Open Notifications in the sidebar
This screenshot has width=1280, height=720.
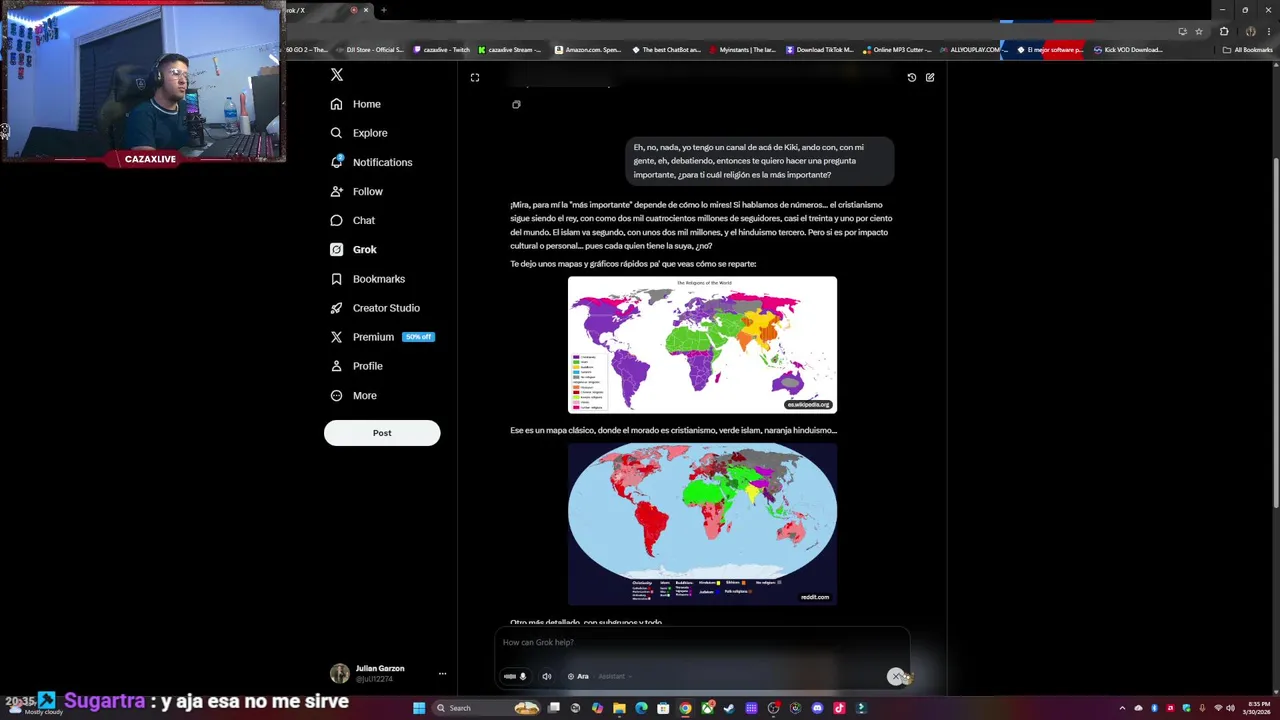click(371, 162)
